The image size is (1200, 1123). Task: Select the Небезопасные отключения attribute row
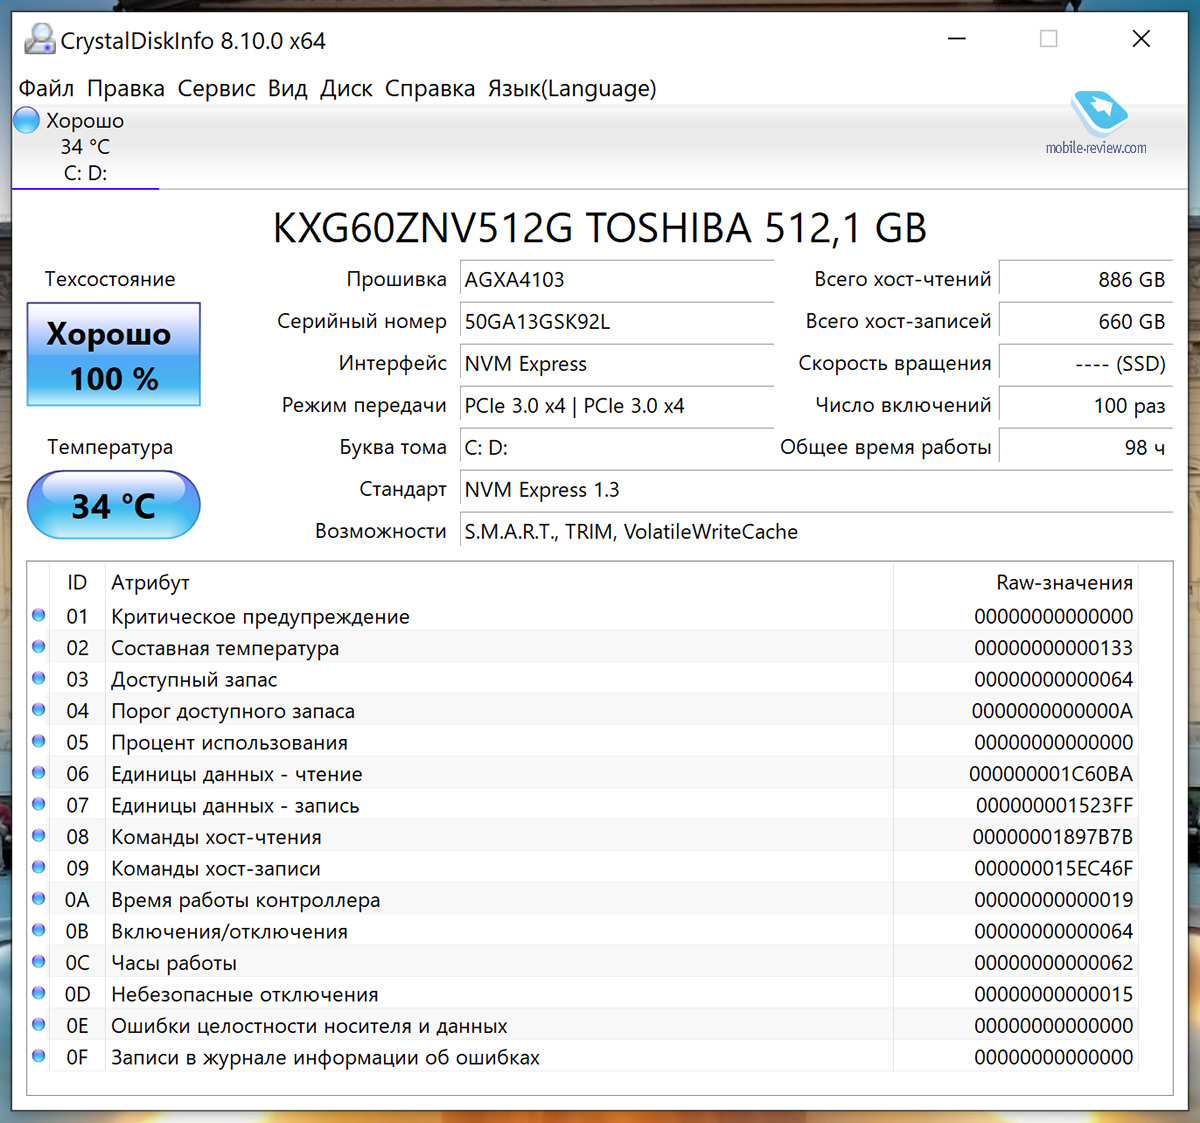(x=583, y=994)
